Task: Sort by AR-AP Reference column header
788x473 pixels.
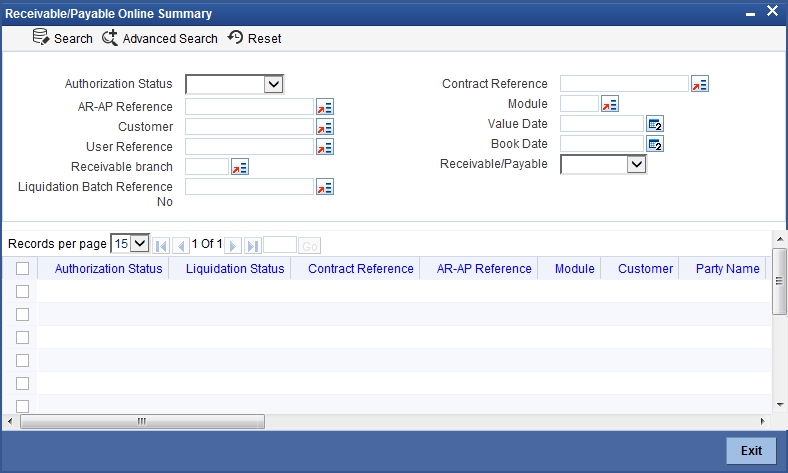Action: click(484, 269)
